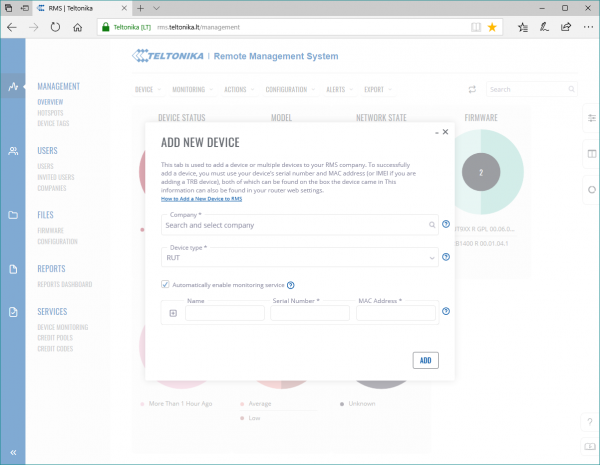600x465 pixels.
Task: Click the Firmware donut chart center
Action: point(481,172)
